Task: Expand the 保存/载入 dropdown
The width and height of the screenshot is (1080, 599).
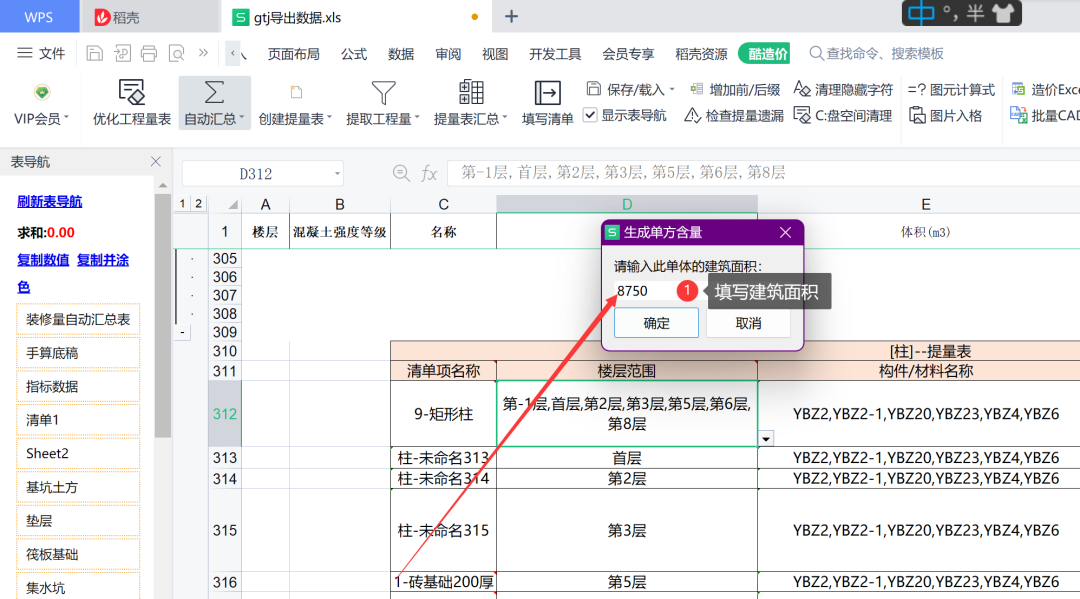Action: [x=672, y=89]
